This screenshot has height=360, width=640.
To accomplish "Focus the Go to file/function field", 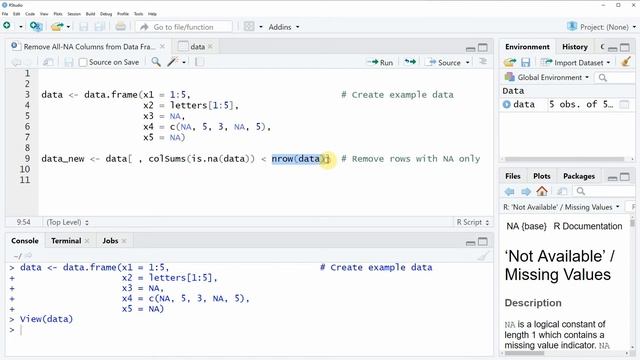I will click(184, 27).
